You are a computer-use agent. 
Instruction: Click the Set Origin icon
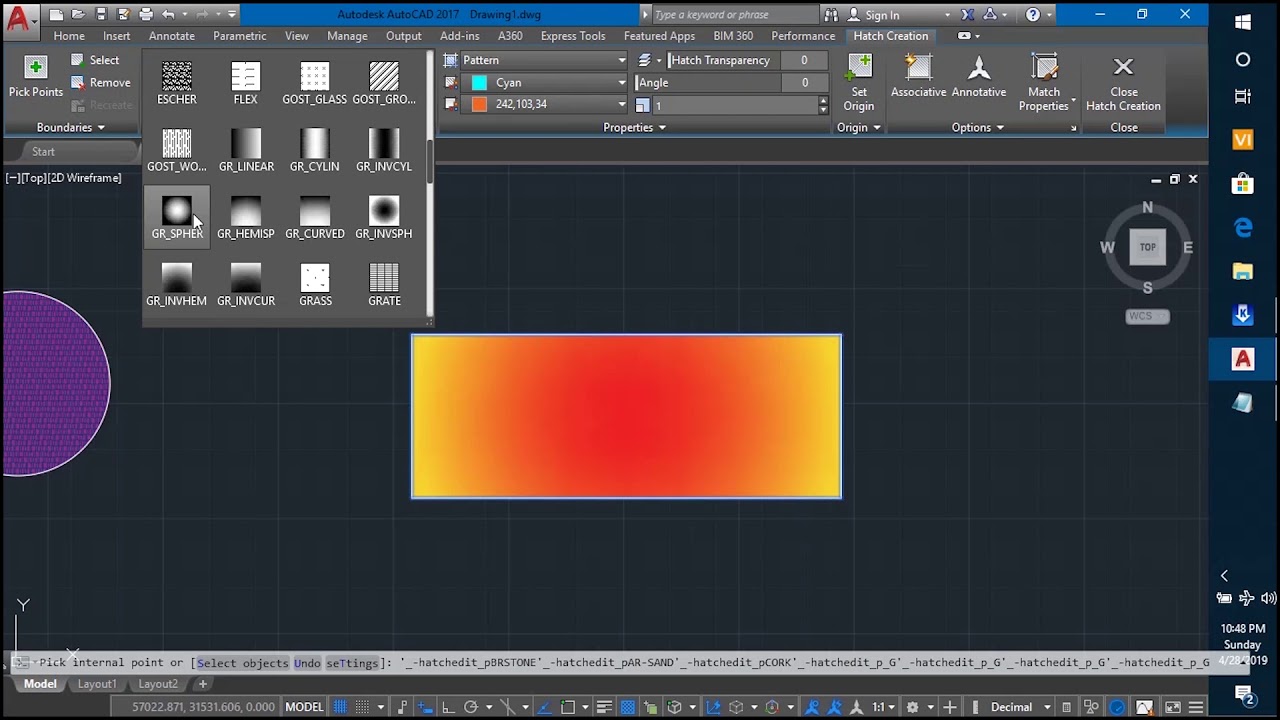859,67
